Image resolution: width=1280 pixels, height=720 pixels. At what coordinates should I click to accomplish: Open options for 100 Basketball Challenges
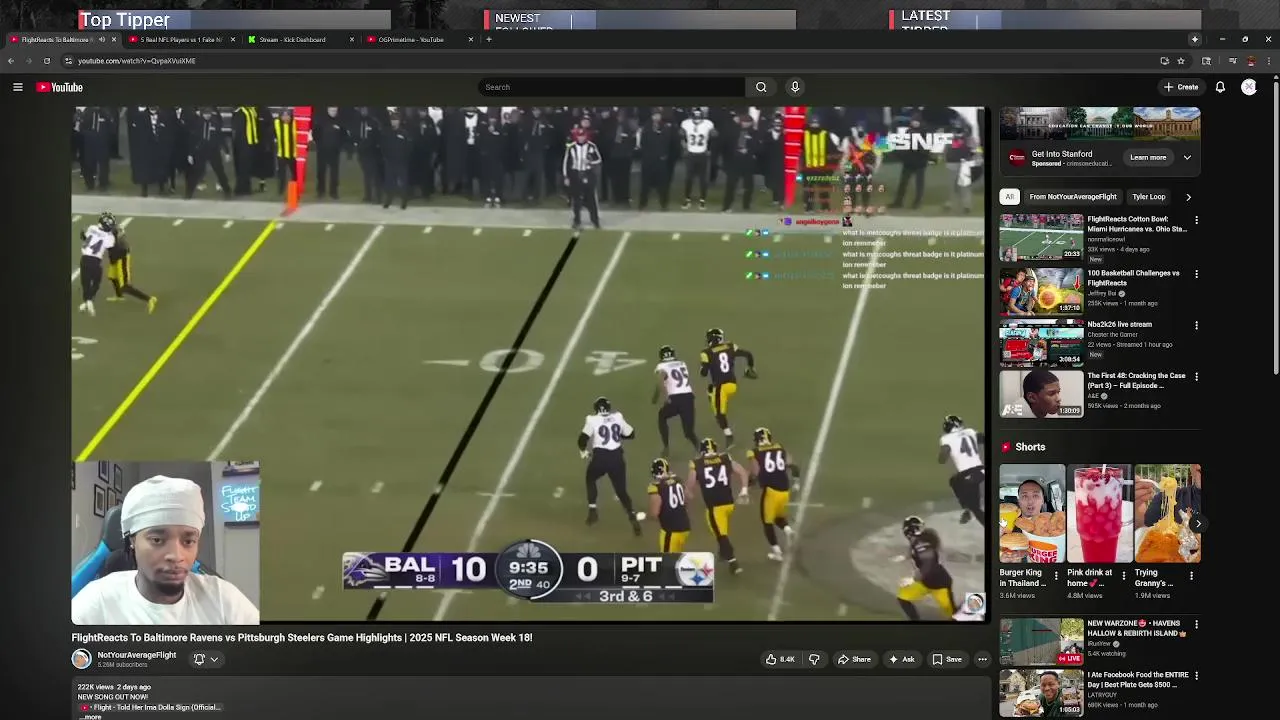1196,274
